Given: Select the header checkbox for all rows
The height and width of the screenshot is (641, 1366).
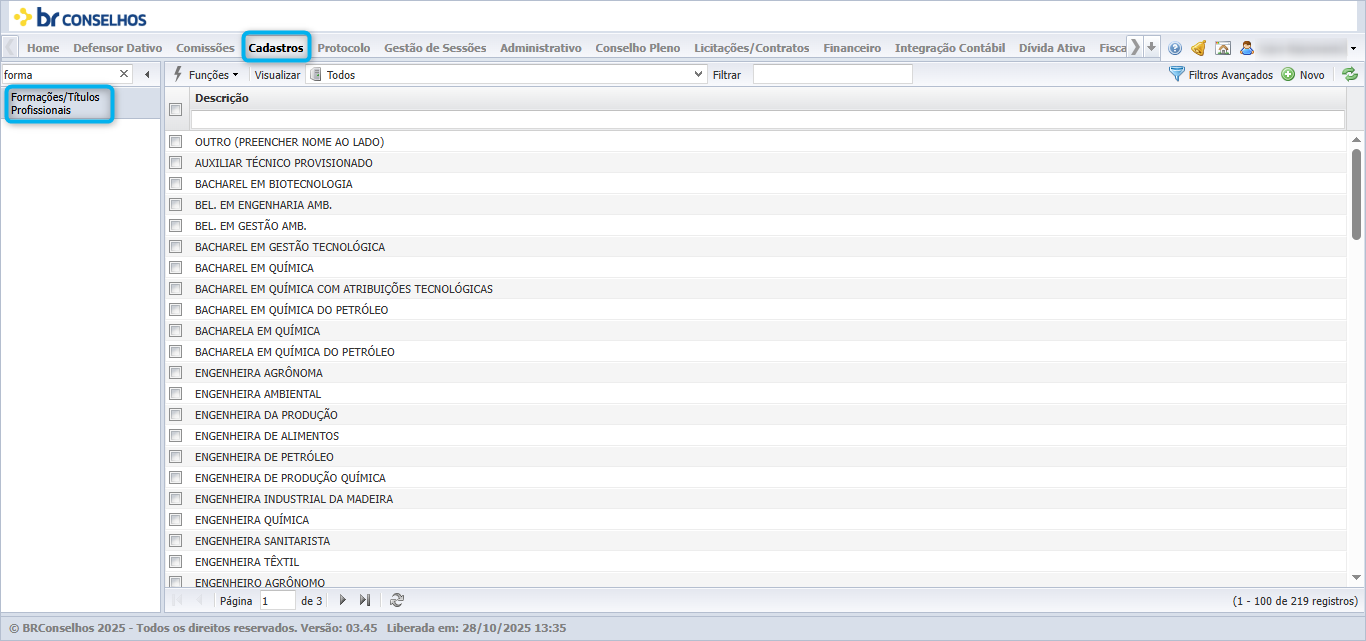Looking at the screenshot, I should pyautogui.click(x=176, y=110).
